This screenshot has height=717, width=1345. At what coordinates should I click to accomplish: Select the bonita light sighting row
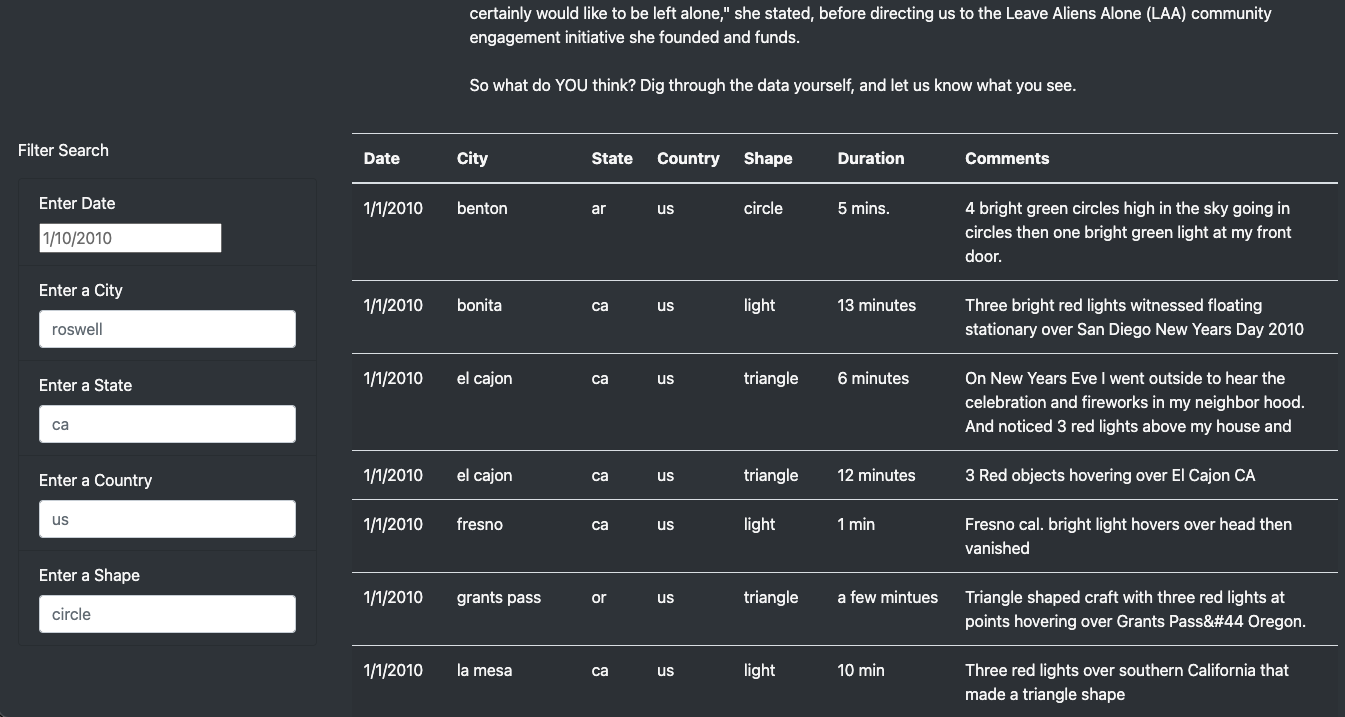[x=700, y=316]
